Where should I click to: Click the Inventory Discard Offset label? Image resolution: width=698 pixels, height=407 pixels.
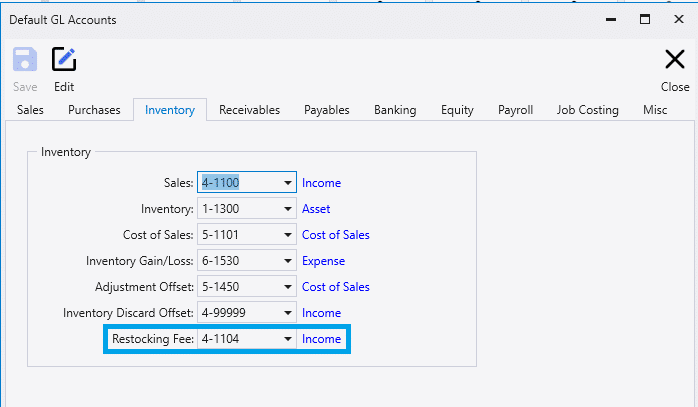128,313
